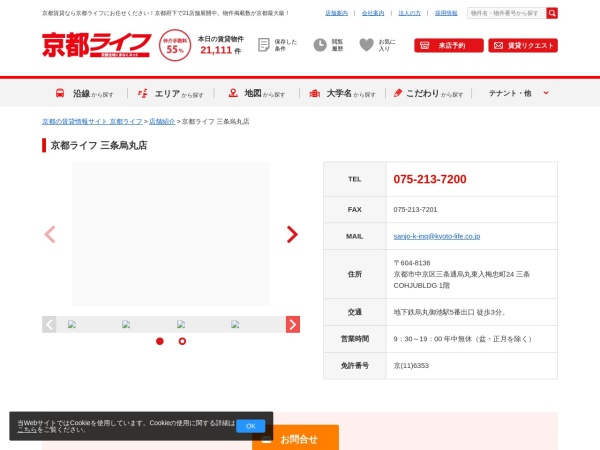Click the 来店予約 button
This screenshot has height=450, width=600.
click(x=448, y=46)
